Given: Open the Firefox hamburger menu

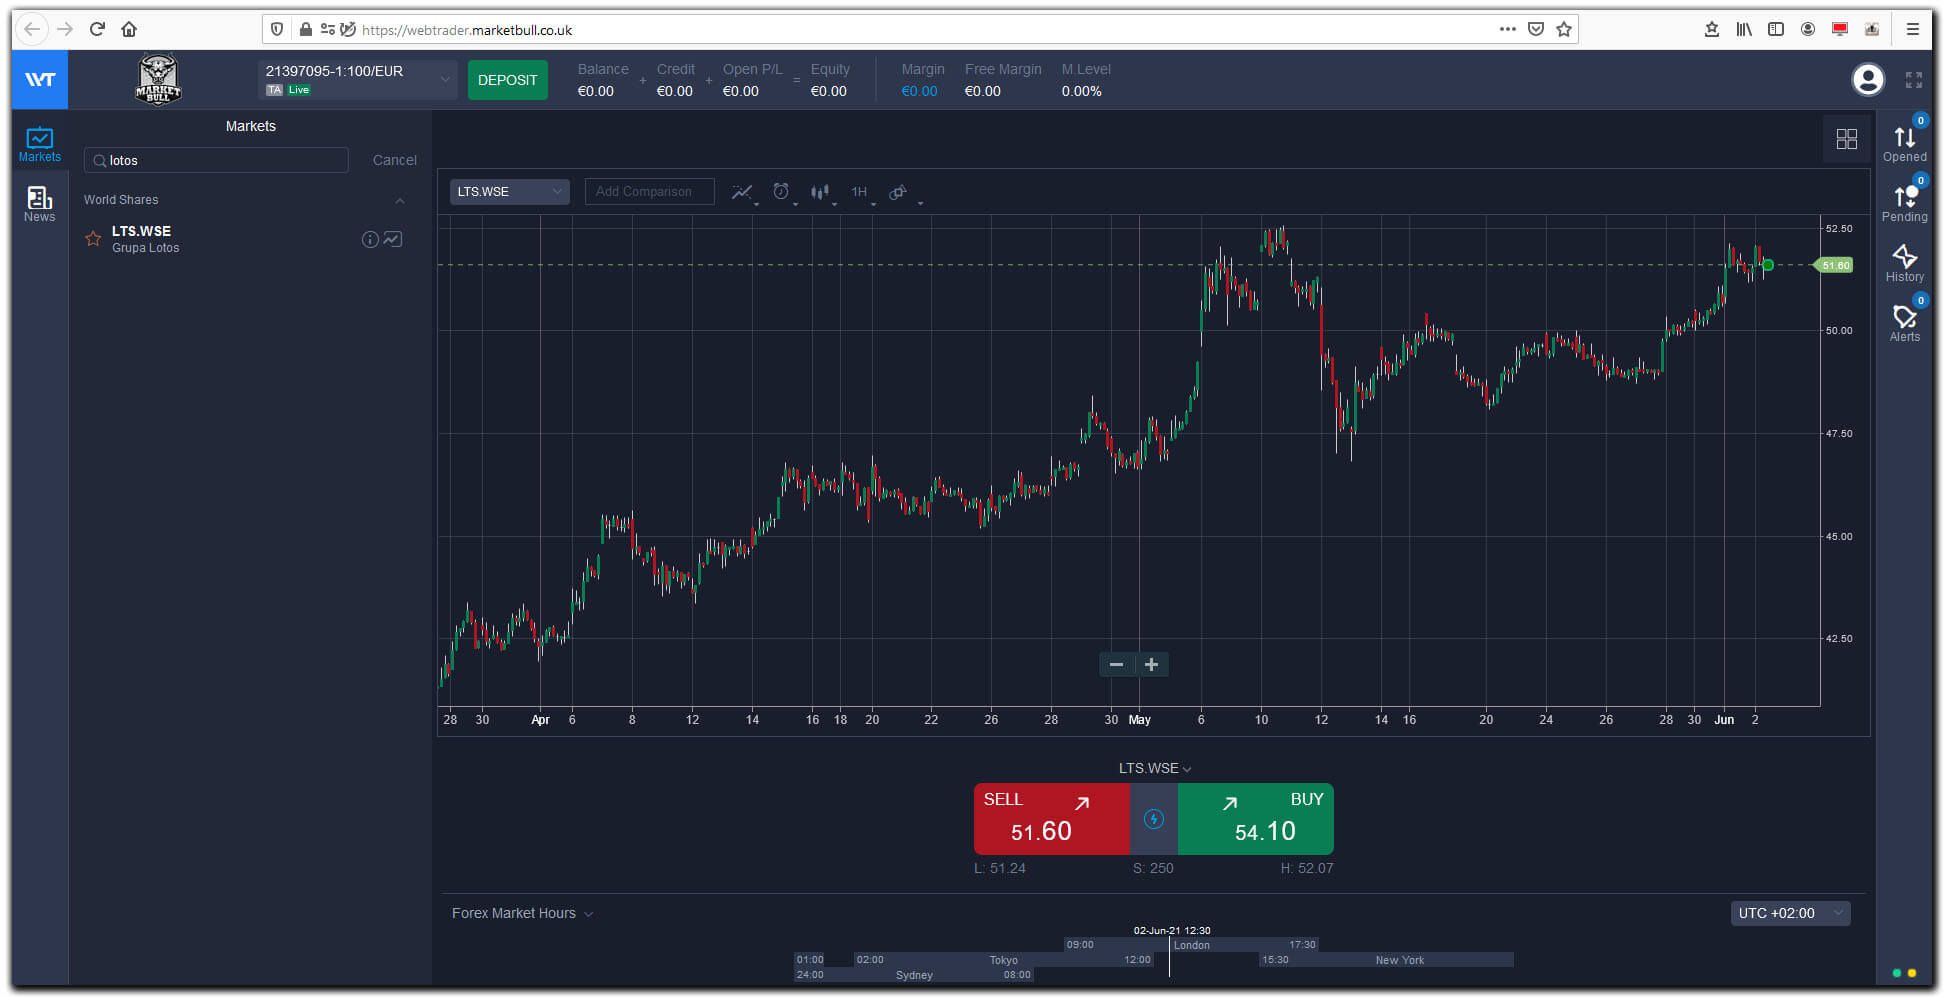Looking at the screenshot, I should click(1912, 29).
